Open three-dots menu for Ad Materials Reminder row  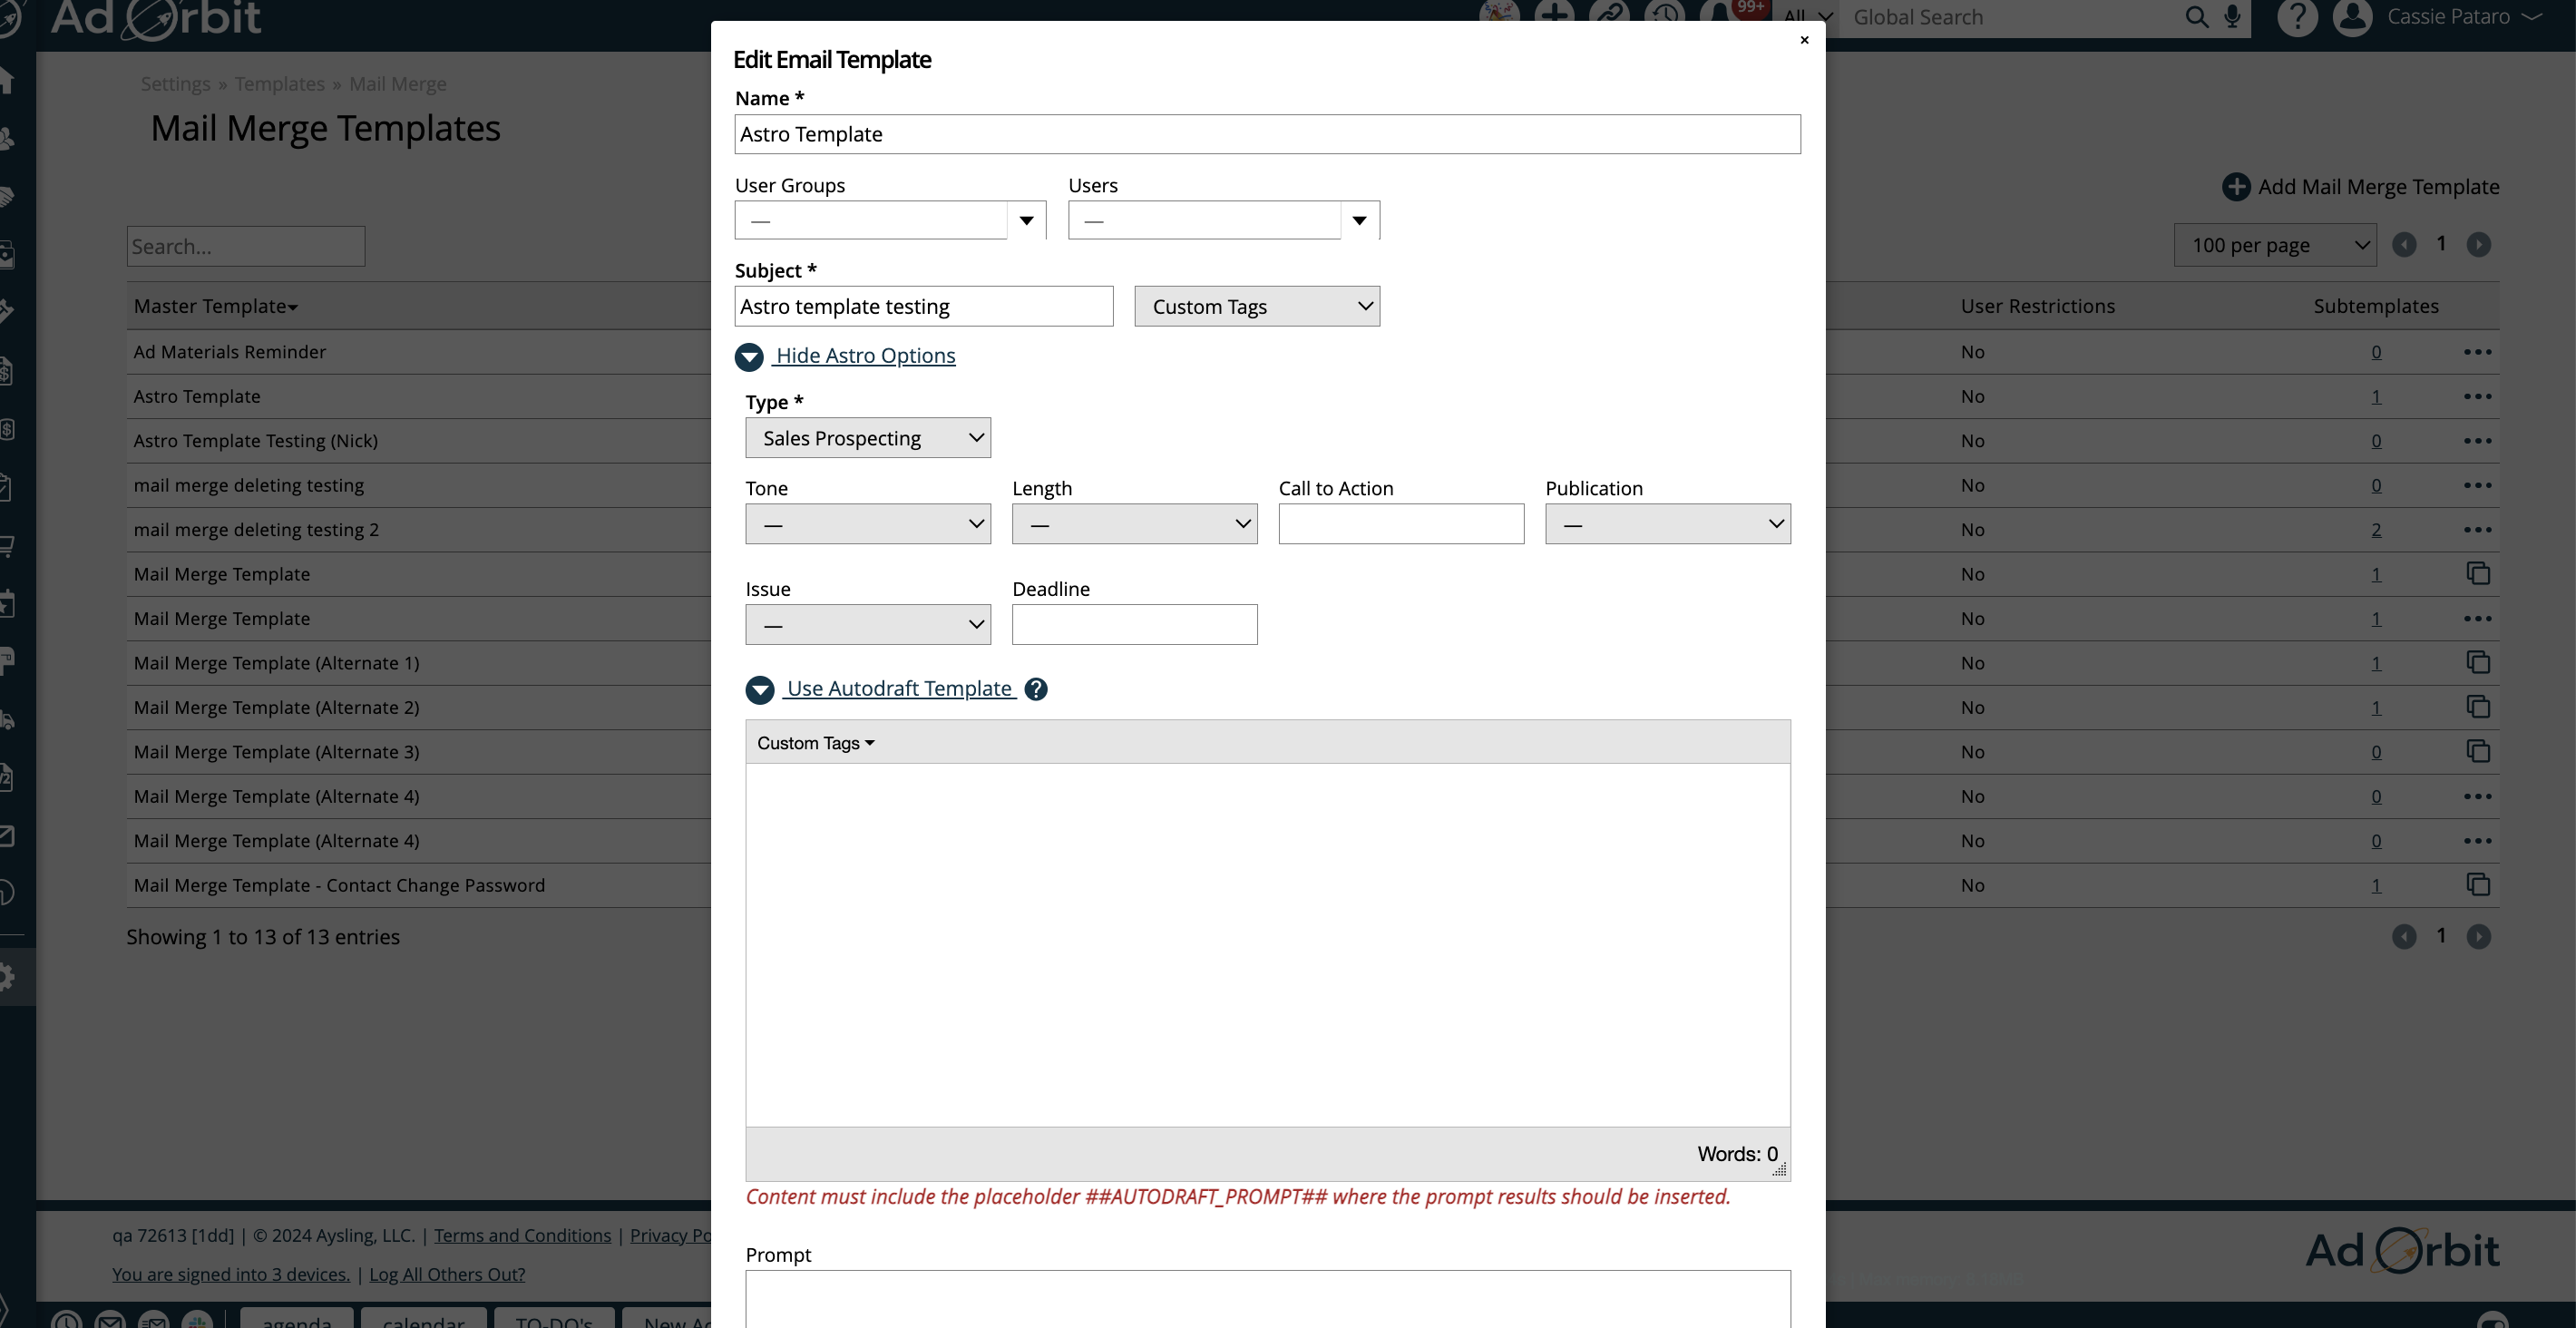(2477, 352)
